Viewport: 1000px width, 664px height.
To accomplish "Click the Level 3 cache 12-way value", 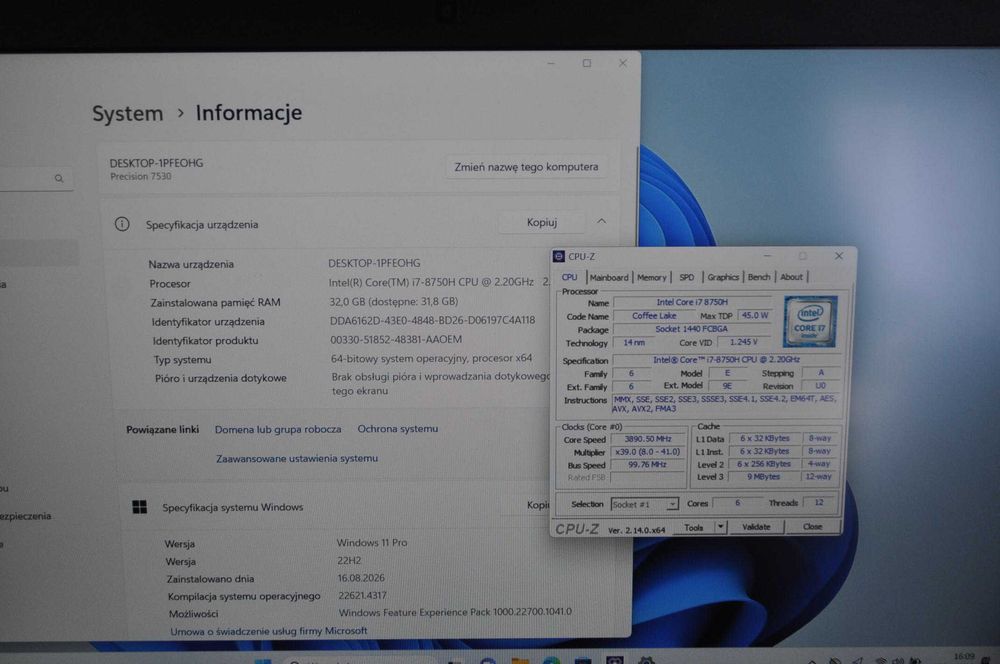I will click(819, 476).
